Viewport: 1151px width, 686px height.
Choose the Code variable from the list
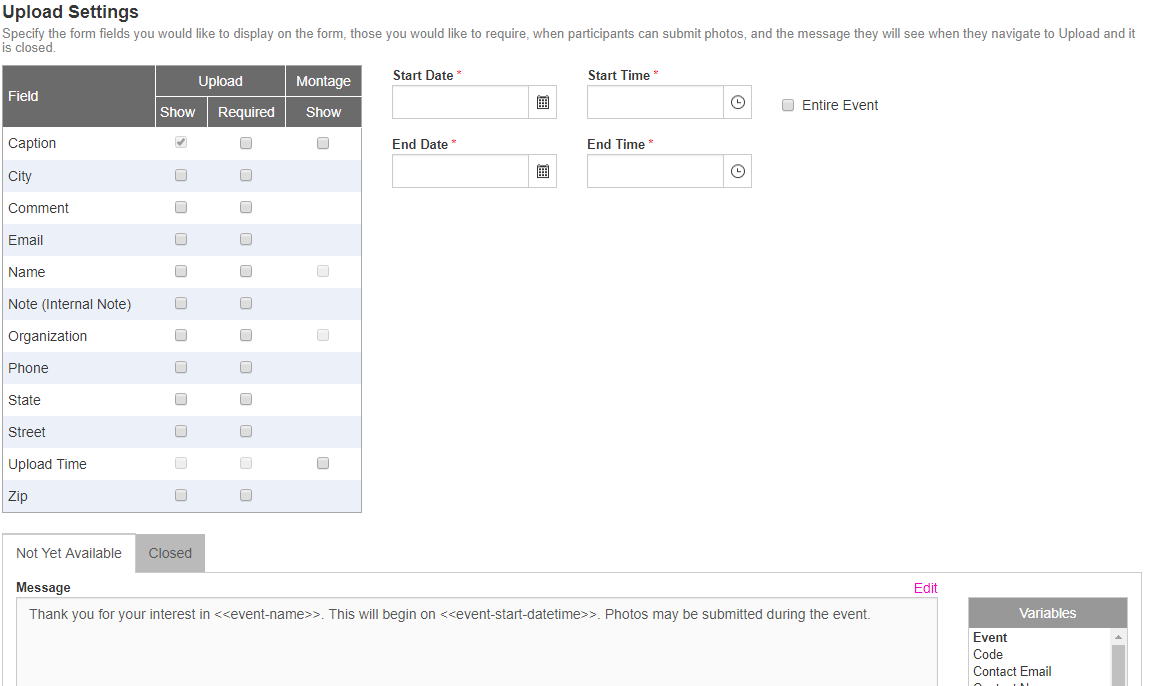(x=988, y=654)
